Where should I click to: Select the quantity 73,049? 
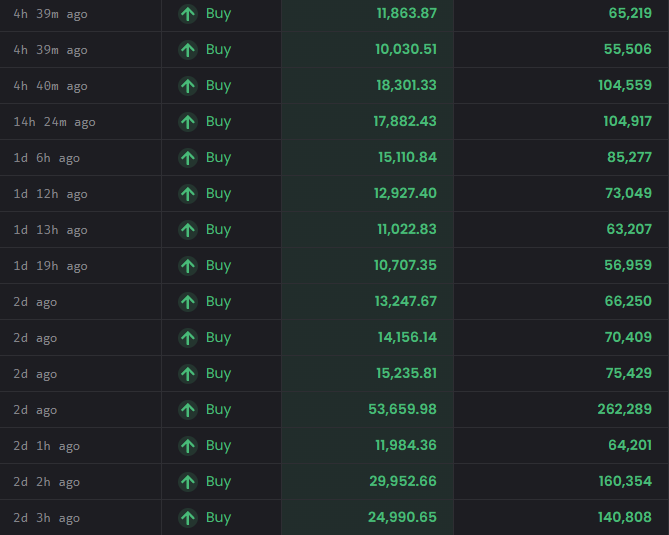pyautogui.click(x=628, y=193)
